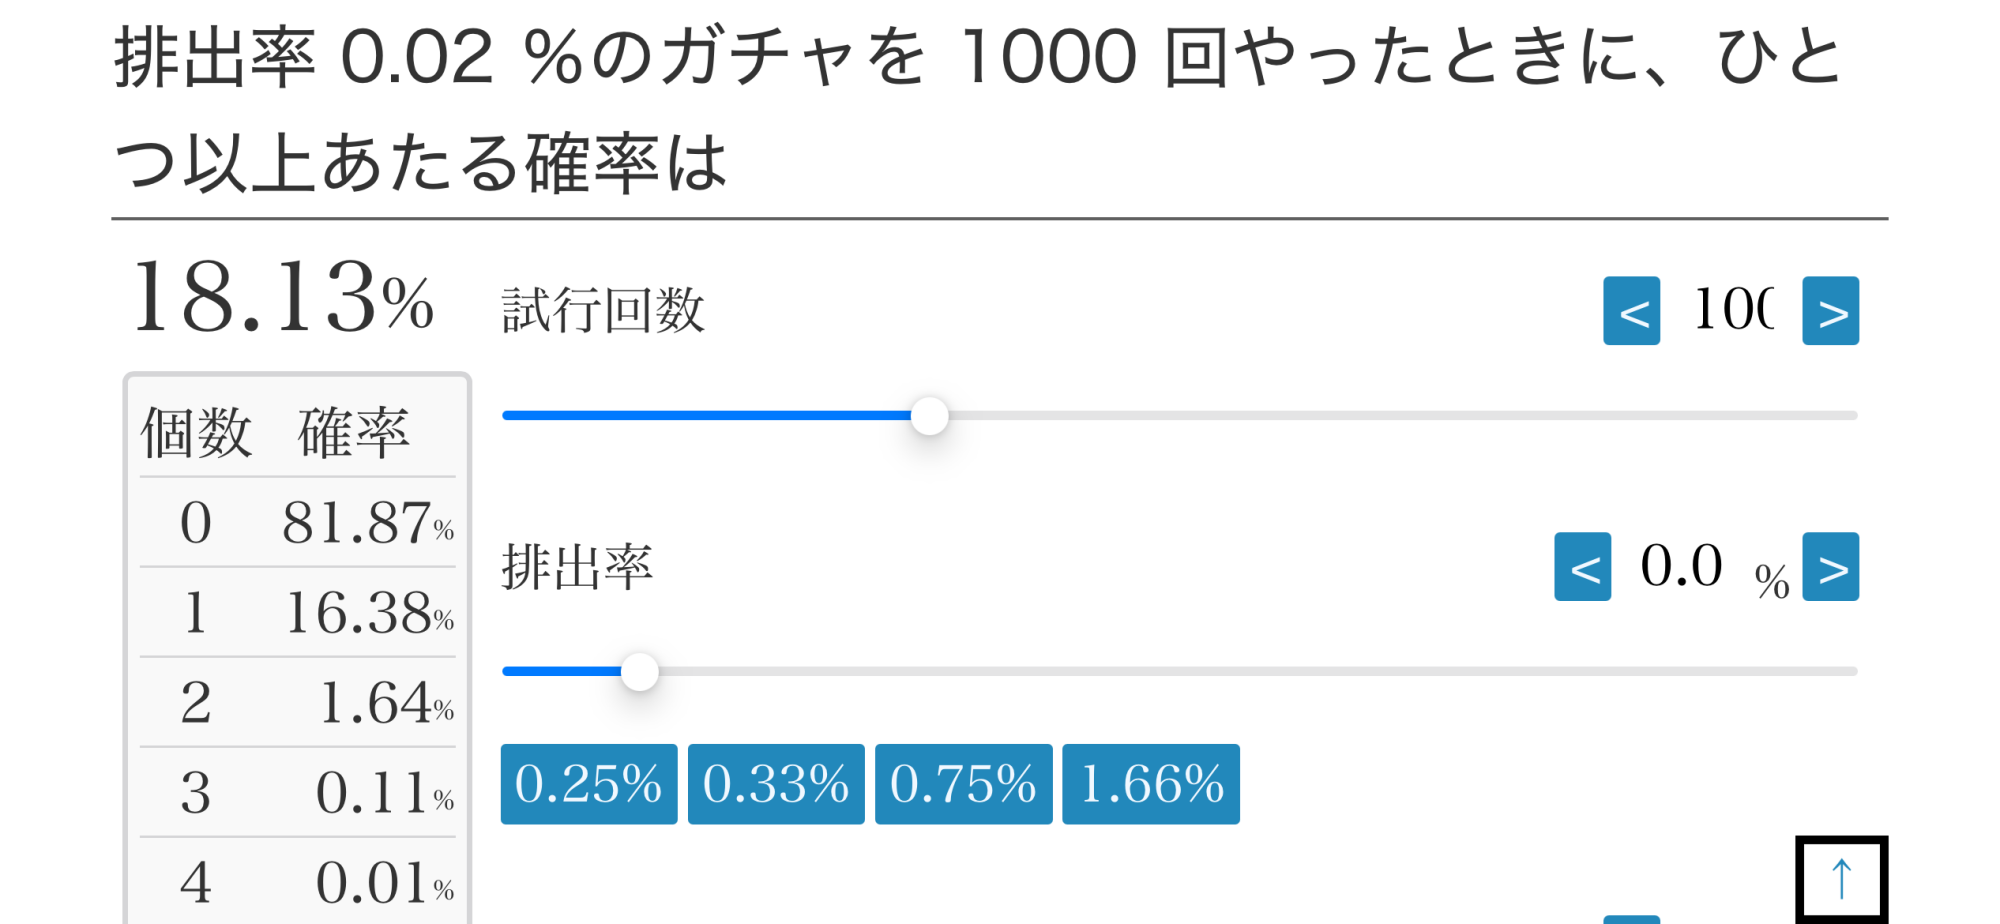Click the drop rate slider handle
Screen dimensions: 2000x924
pos(640,672)
